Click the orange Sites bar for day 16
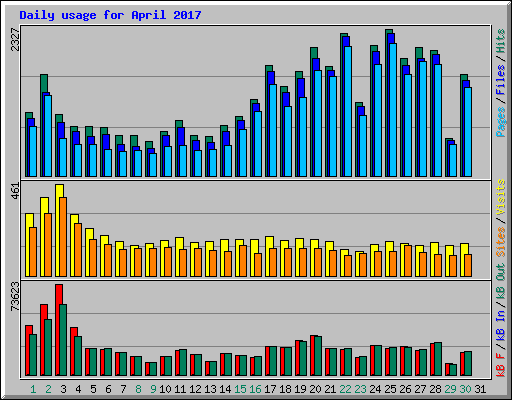The width and height of the screenshot is (512, 400). coord(258,265)
